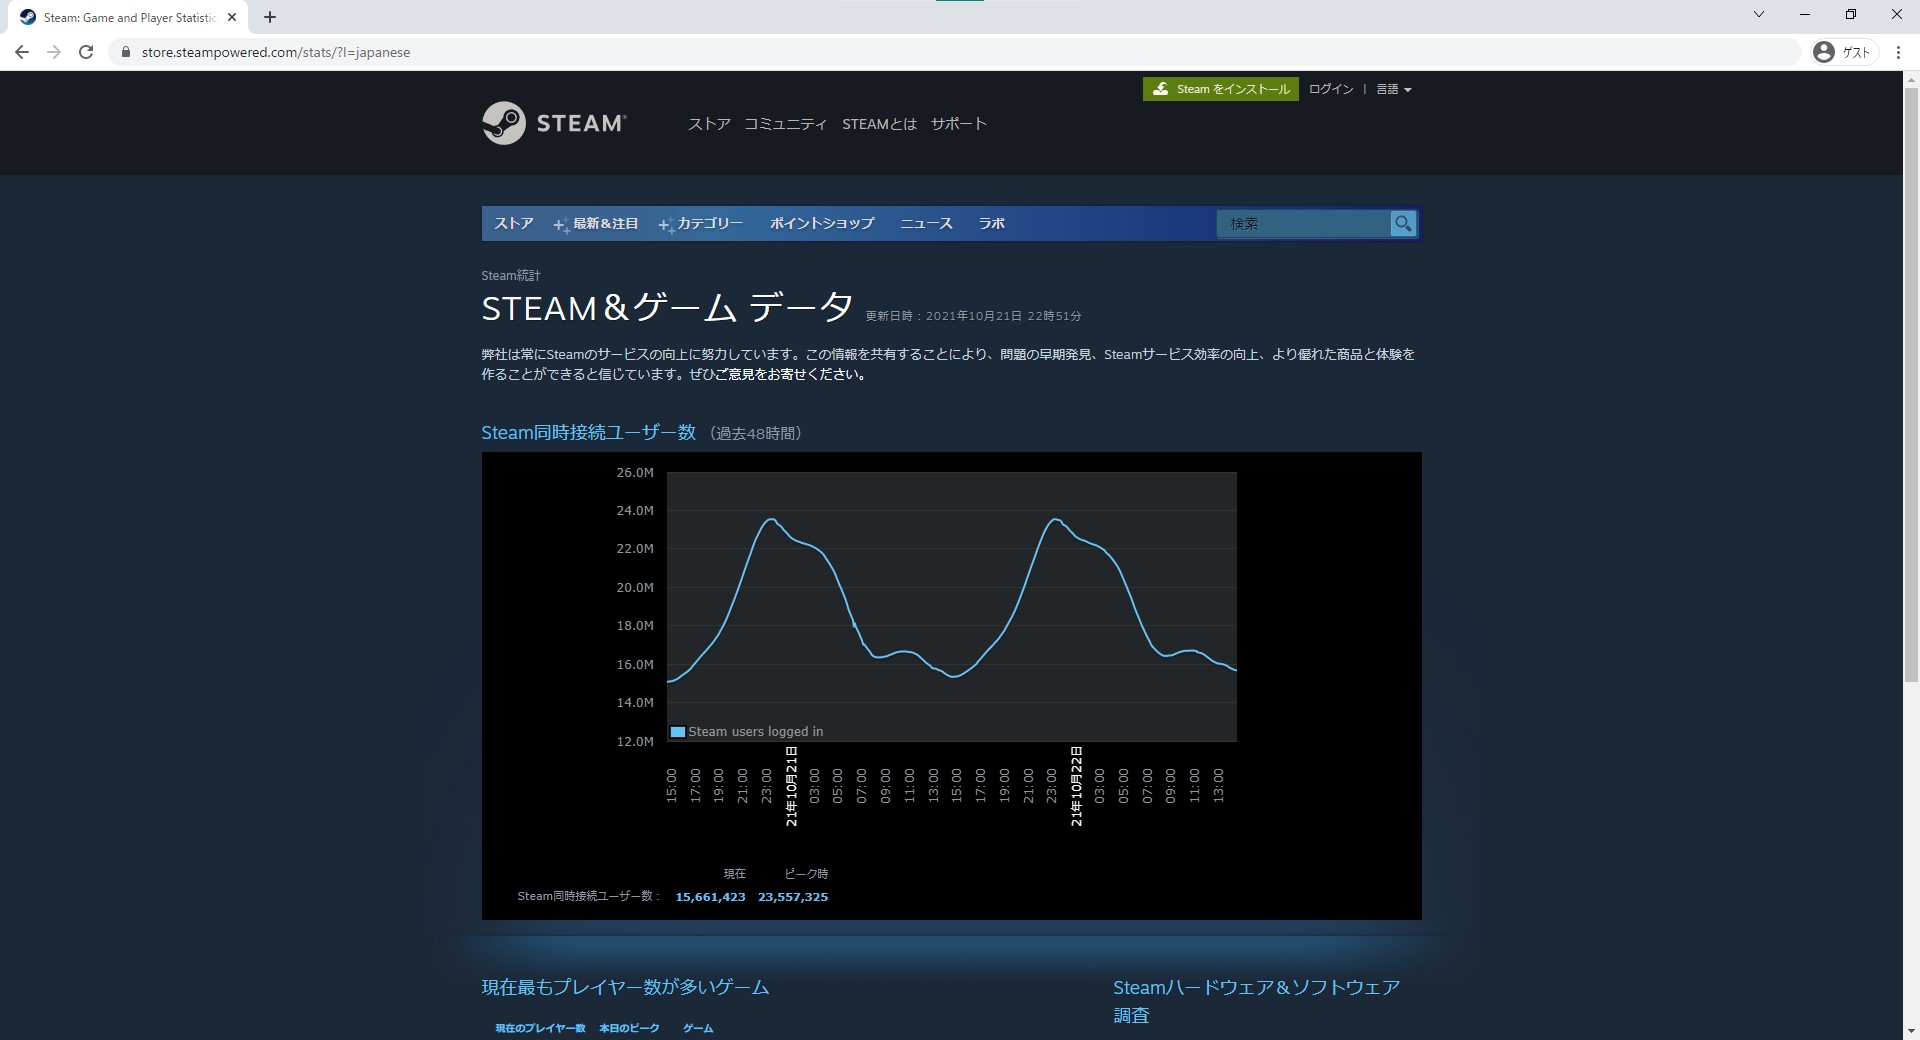Click the 本日のピーク column header
The width and height of the screenshot is (1920, 1040).
[x=629, y=1028]
